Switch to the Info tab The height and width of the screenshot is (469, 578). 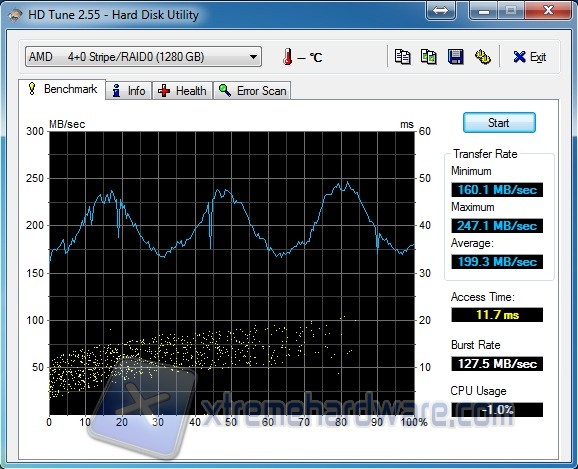coord(129,91)
